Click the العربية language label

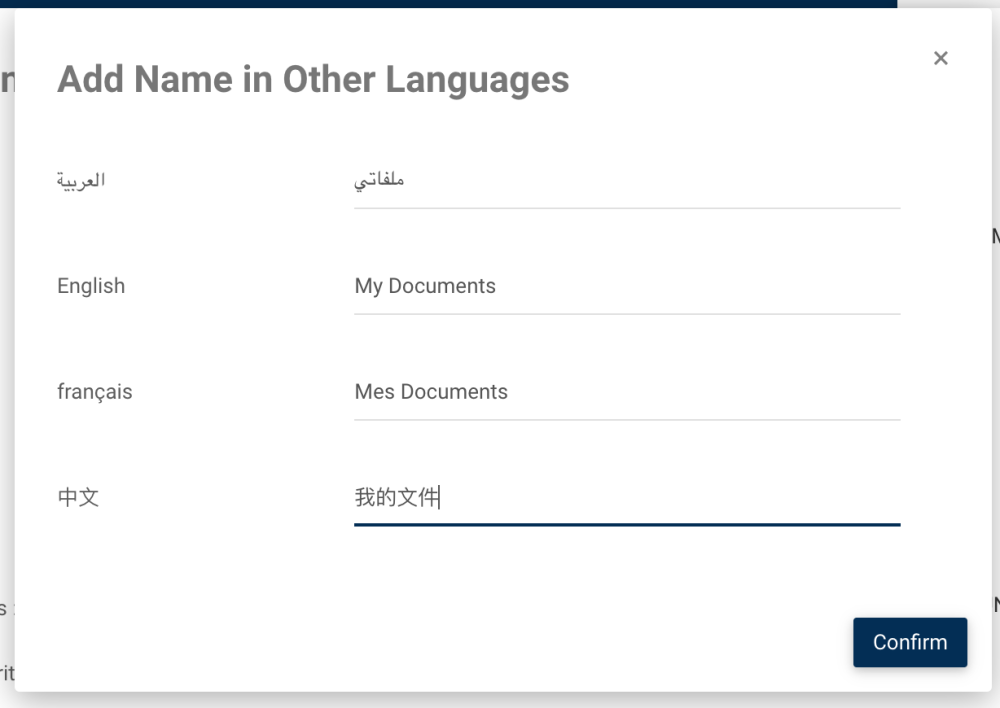[81, 181]
